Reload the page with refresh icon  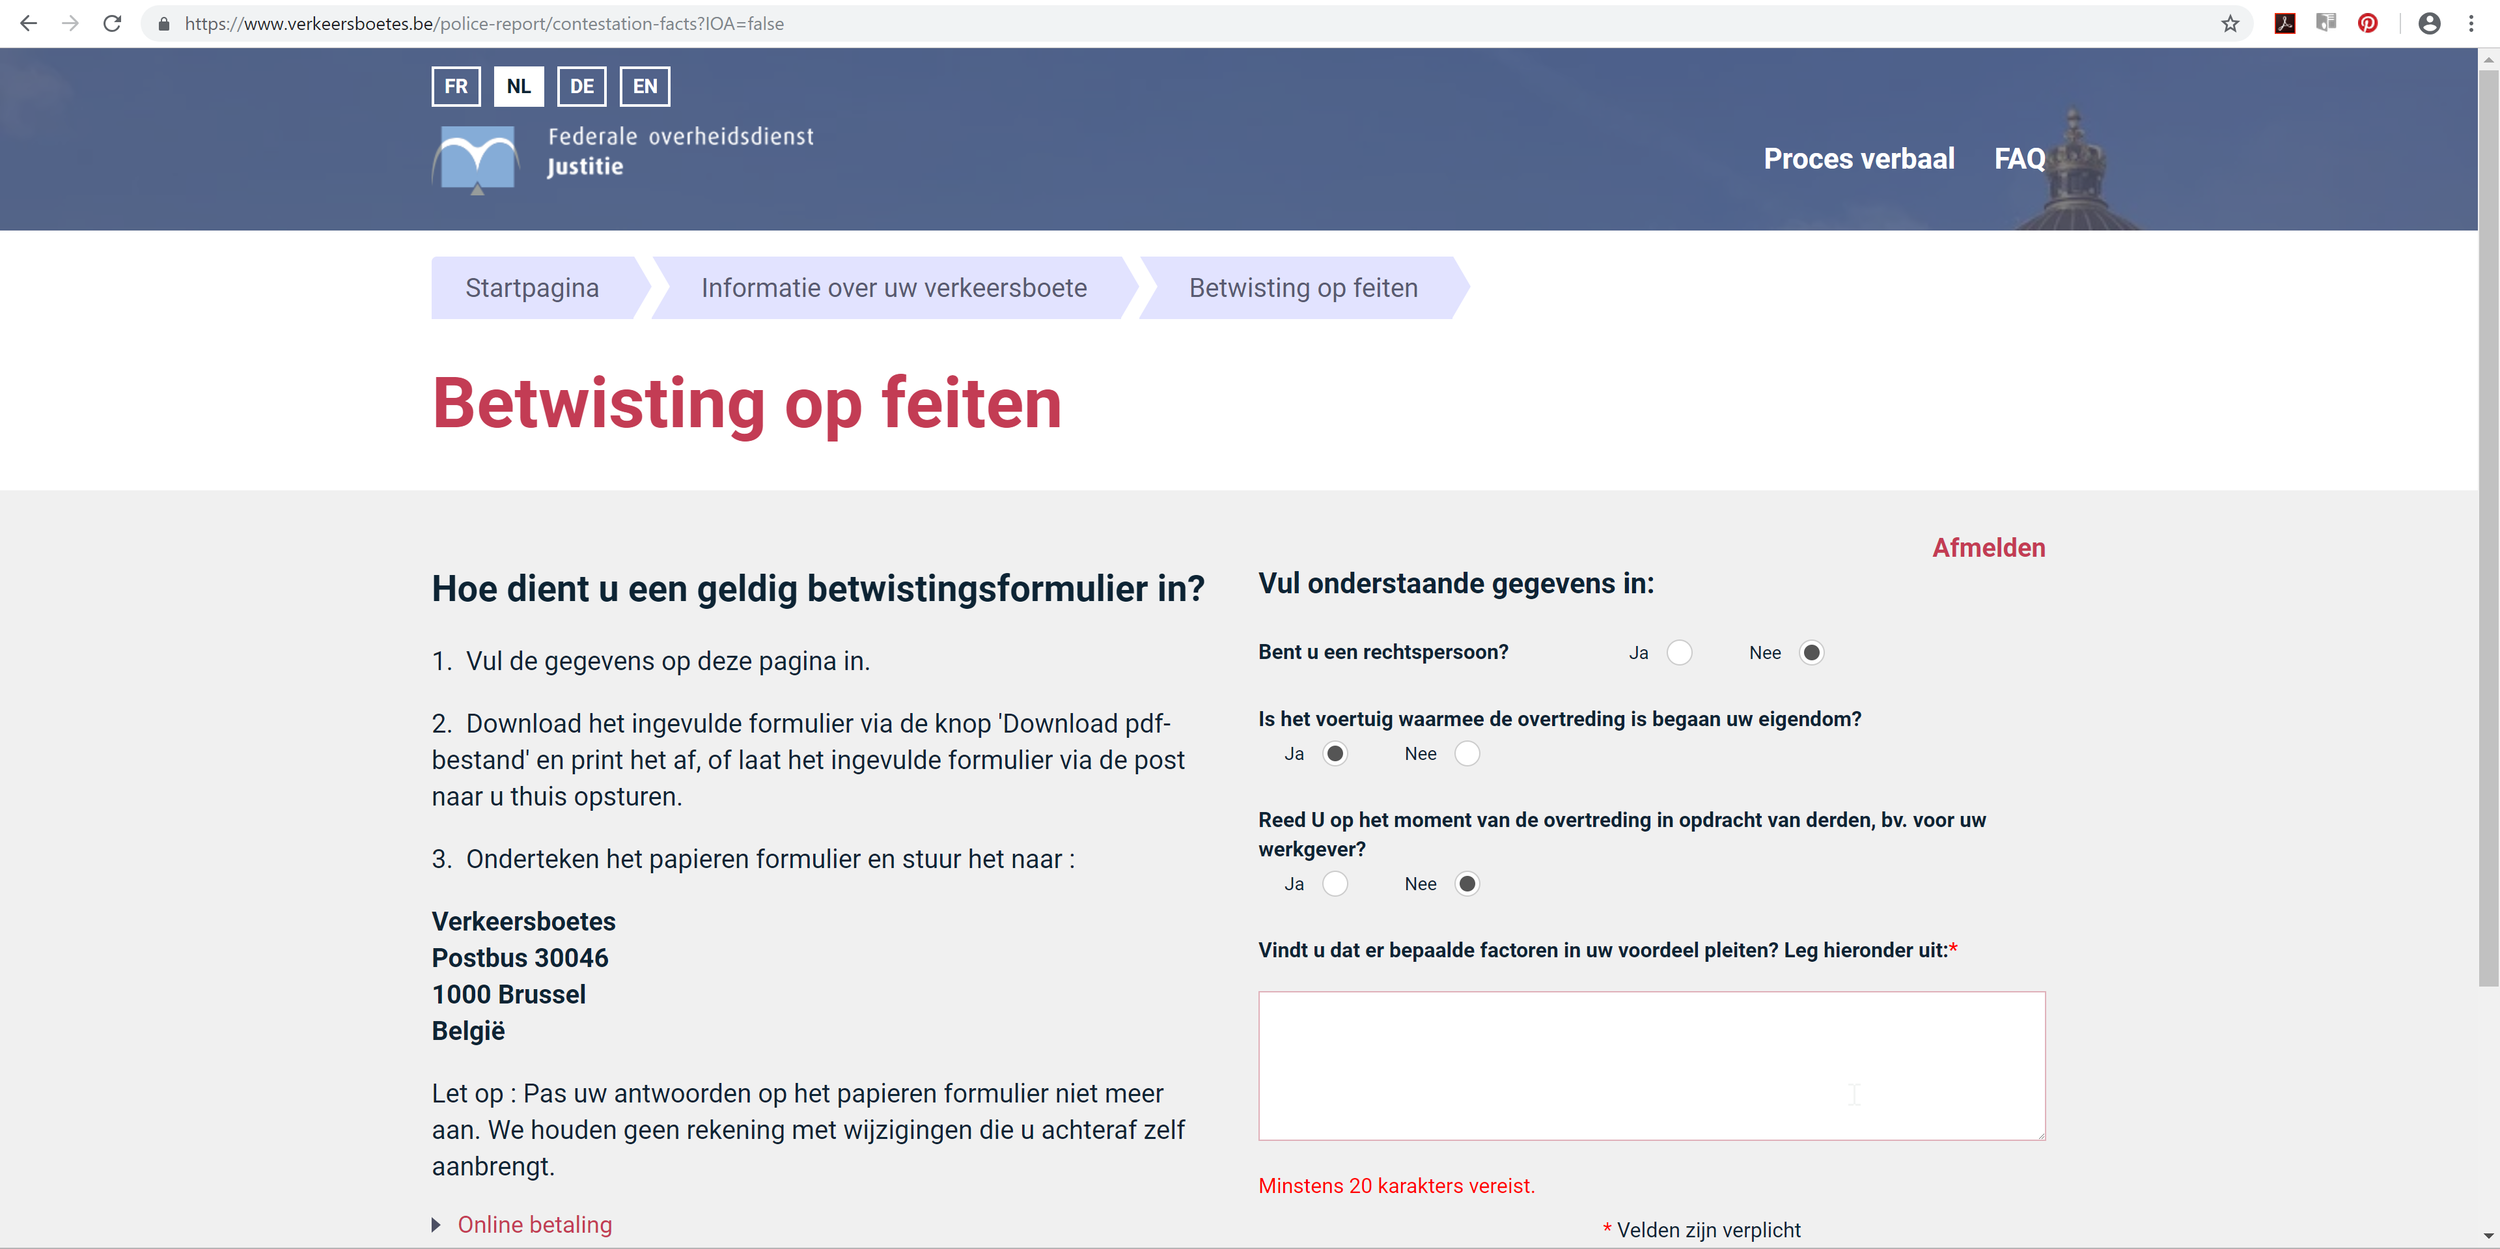112,23
